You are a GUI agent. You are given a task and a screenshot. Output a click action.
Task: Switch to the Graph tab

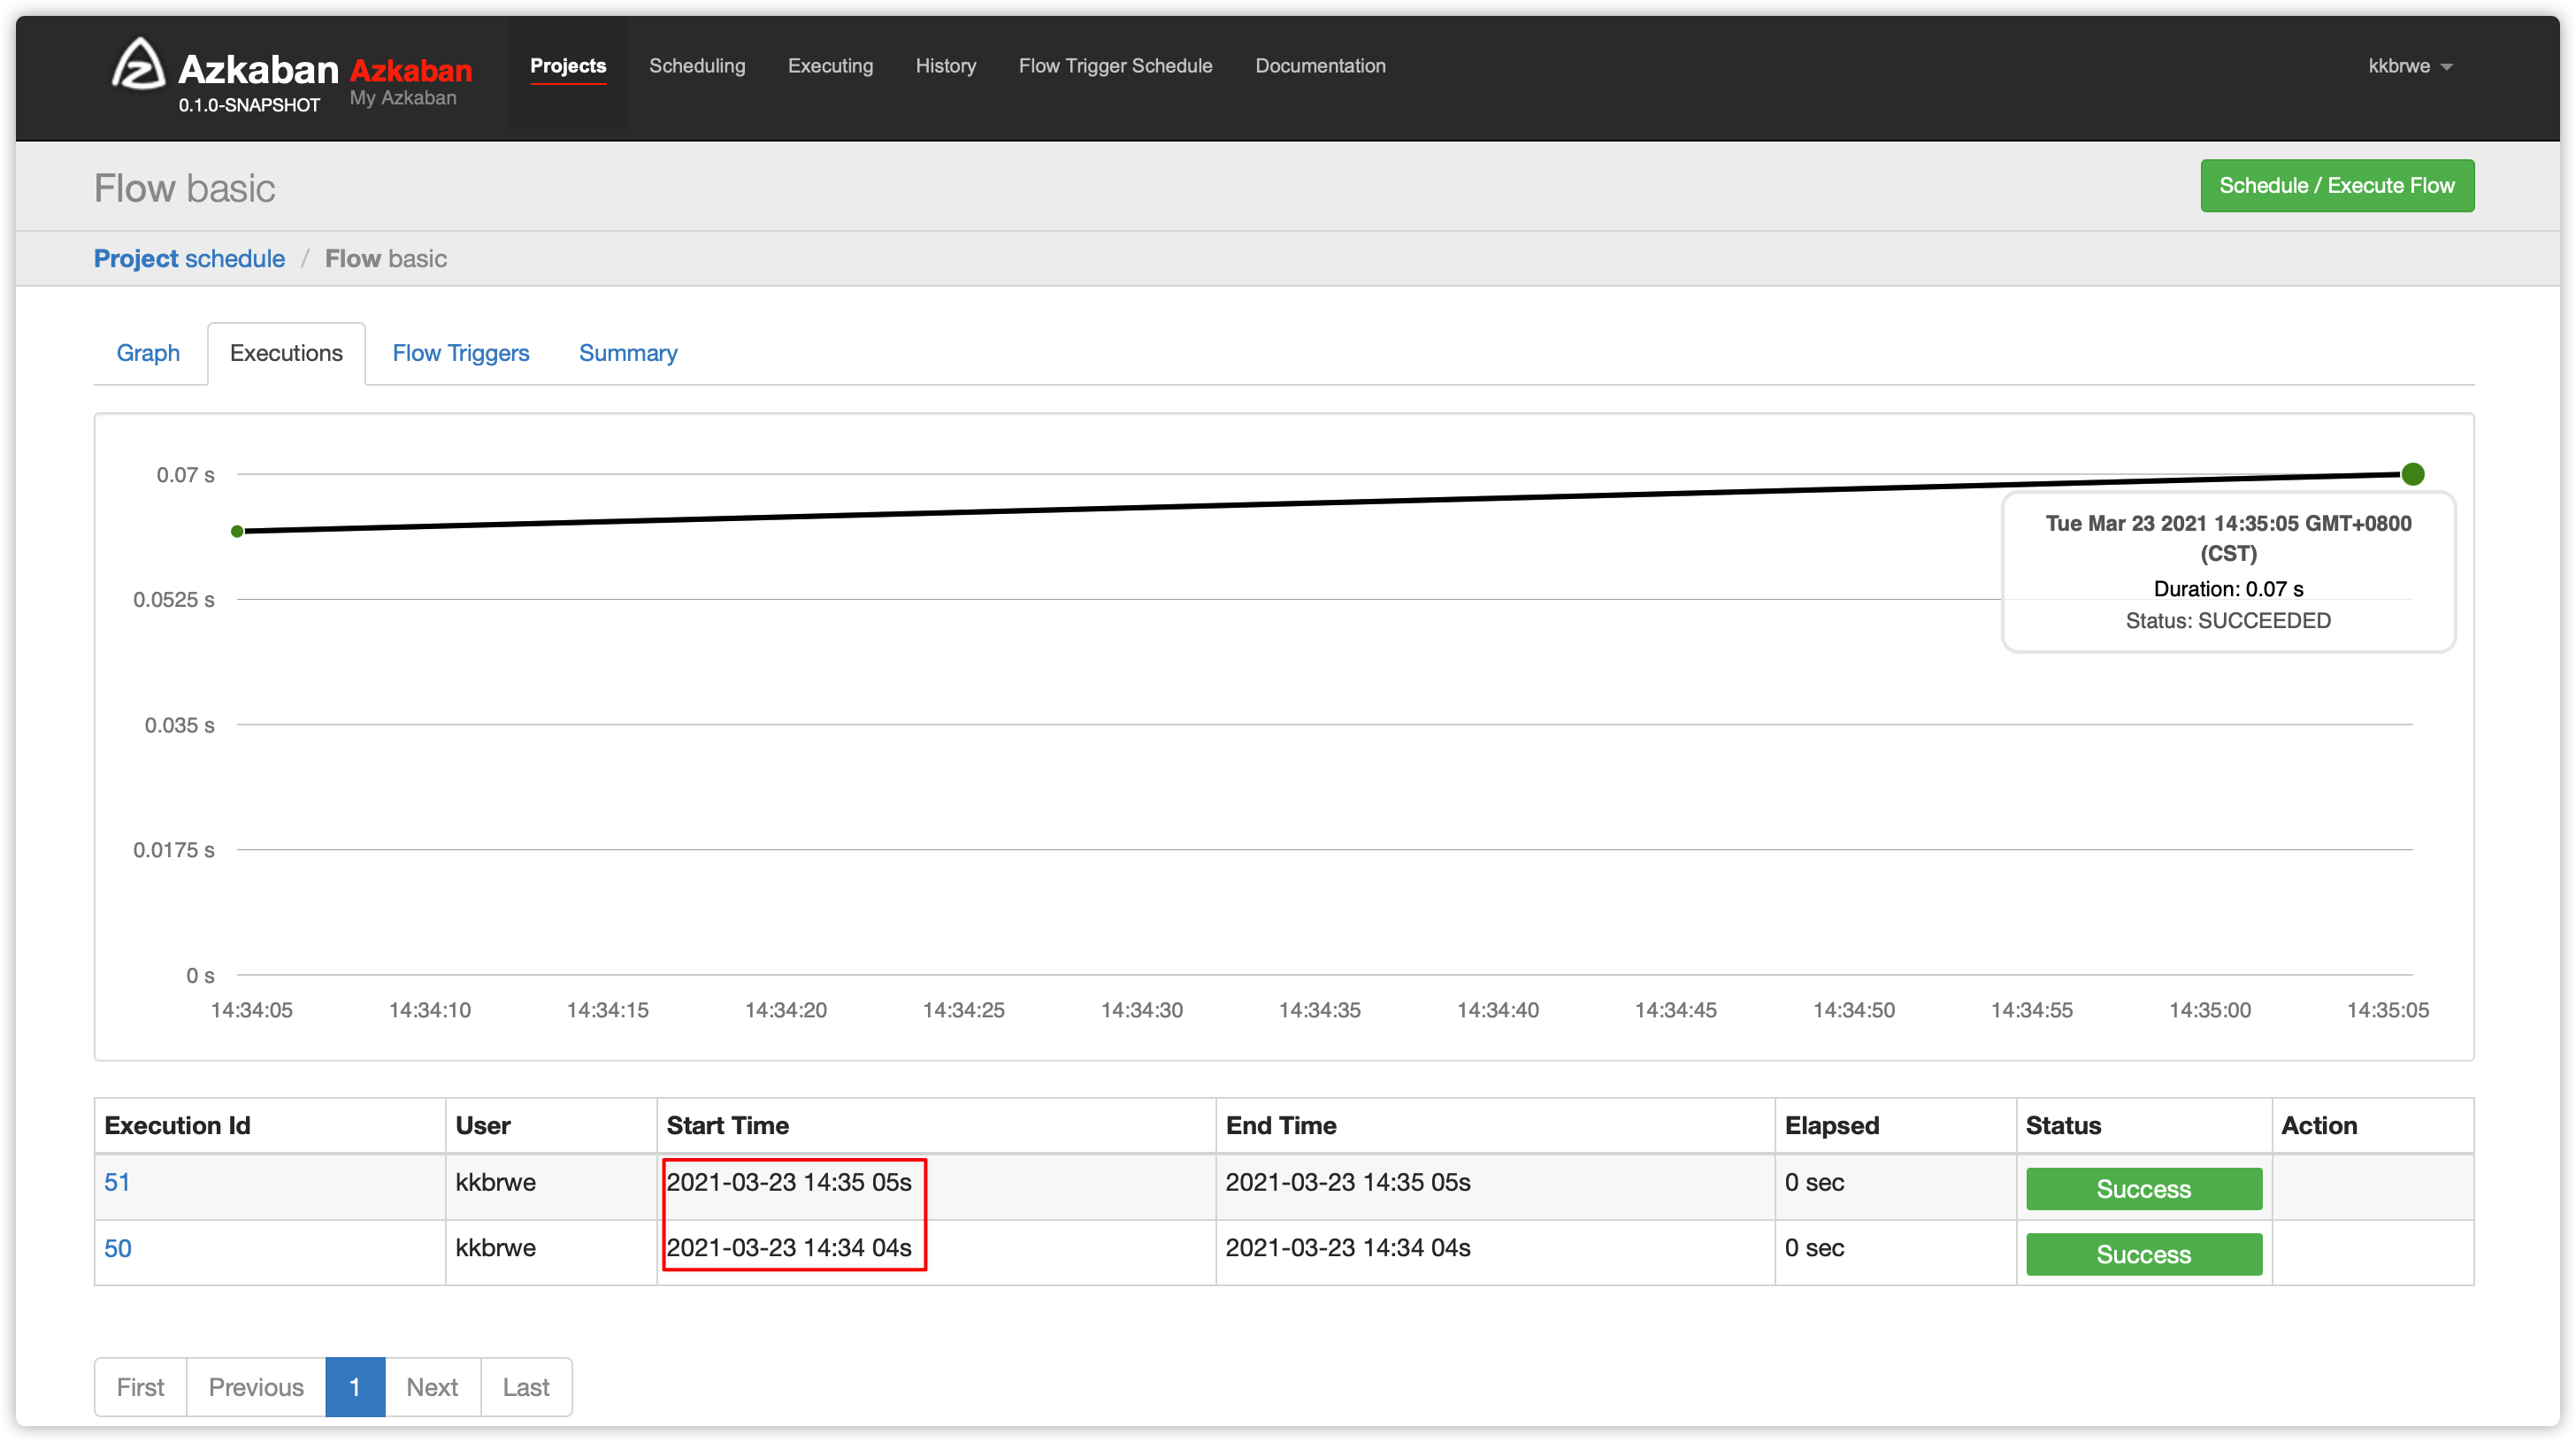148,353
